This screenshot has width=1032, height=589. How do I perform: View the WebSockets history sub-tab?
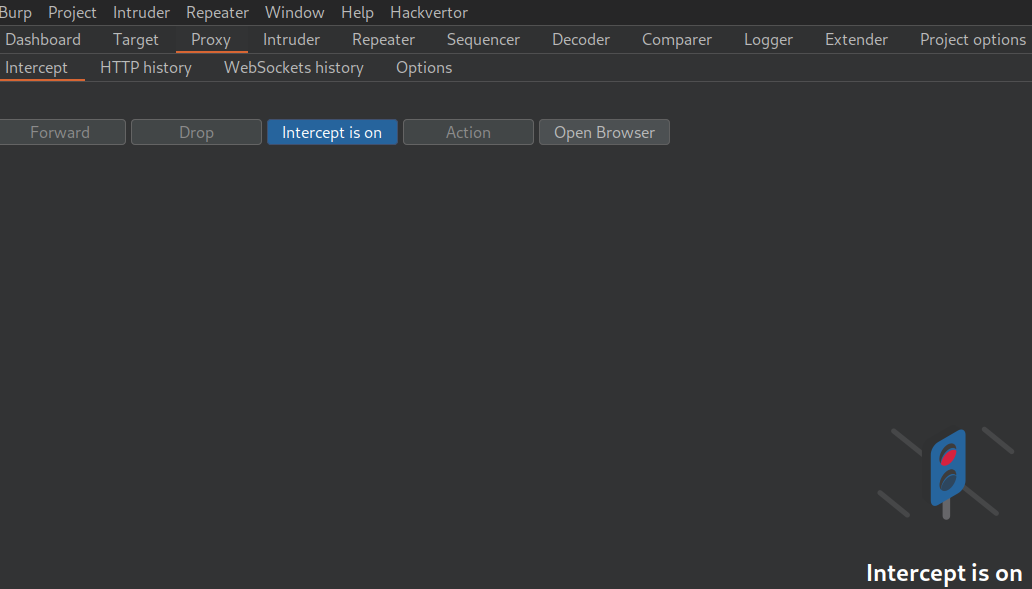pos(293,67)
